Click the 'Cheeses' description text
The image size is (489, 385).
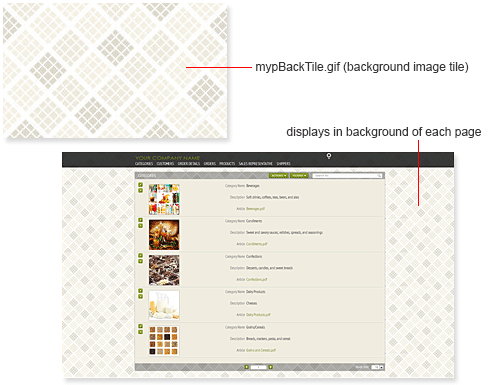tap(251, 303)
